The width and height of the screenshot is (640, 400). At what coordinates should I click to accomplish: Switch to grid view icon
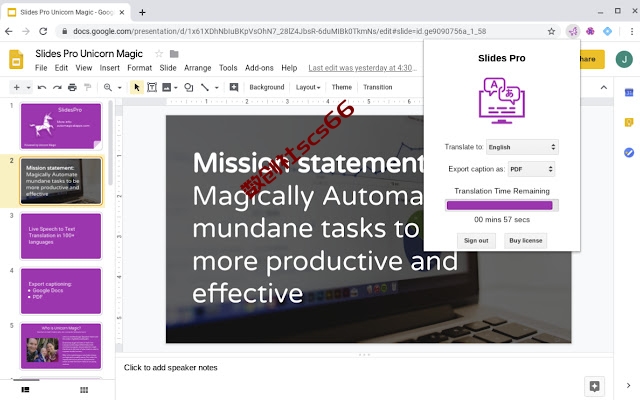(84, 390)
